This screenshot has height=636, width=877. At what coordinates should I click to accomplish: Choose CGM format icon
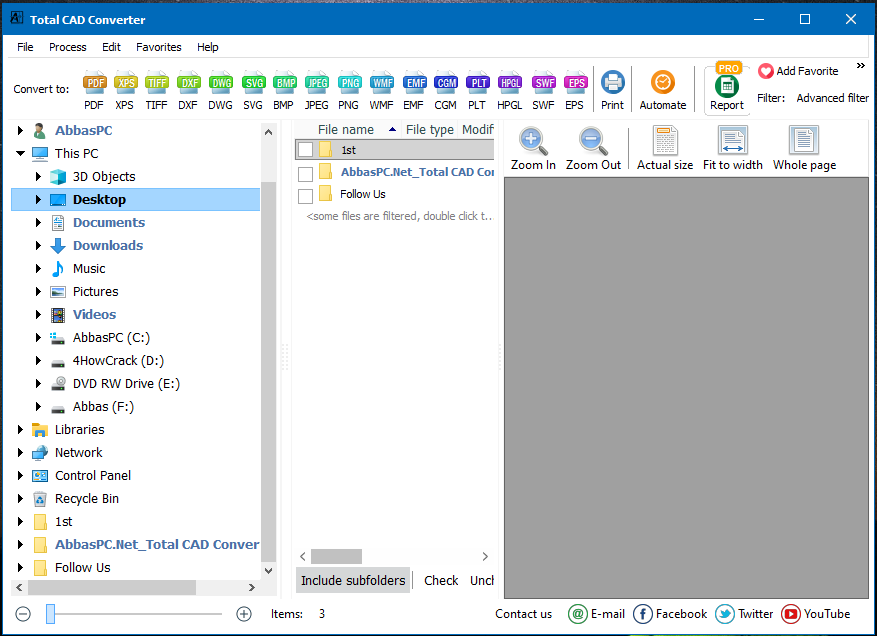click(446, 89)
